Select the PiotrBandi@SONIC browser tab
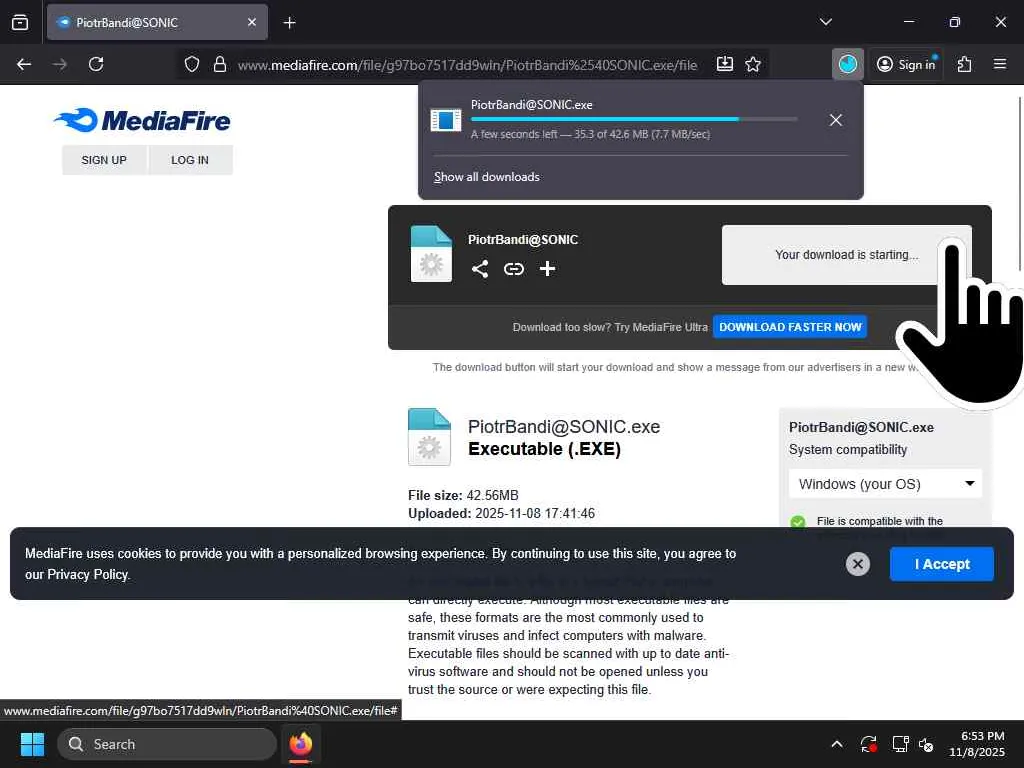The height and width of the screenshot is (768, 1024). pos(157,22)
